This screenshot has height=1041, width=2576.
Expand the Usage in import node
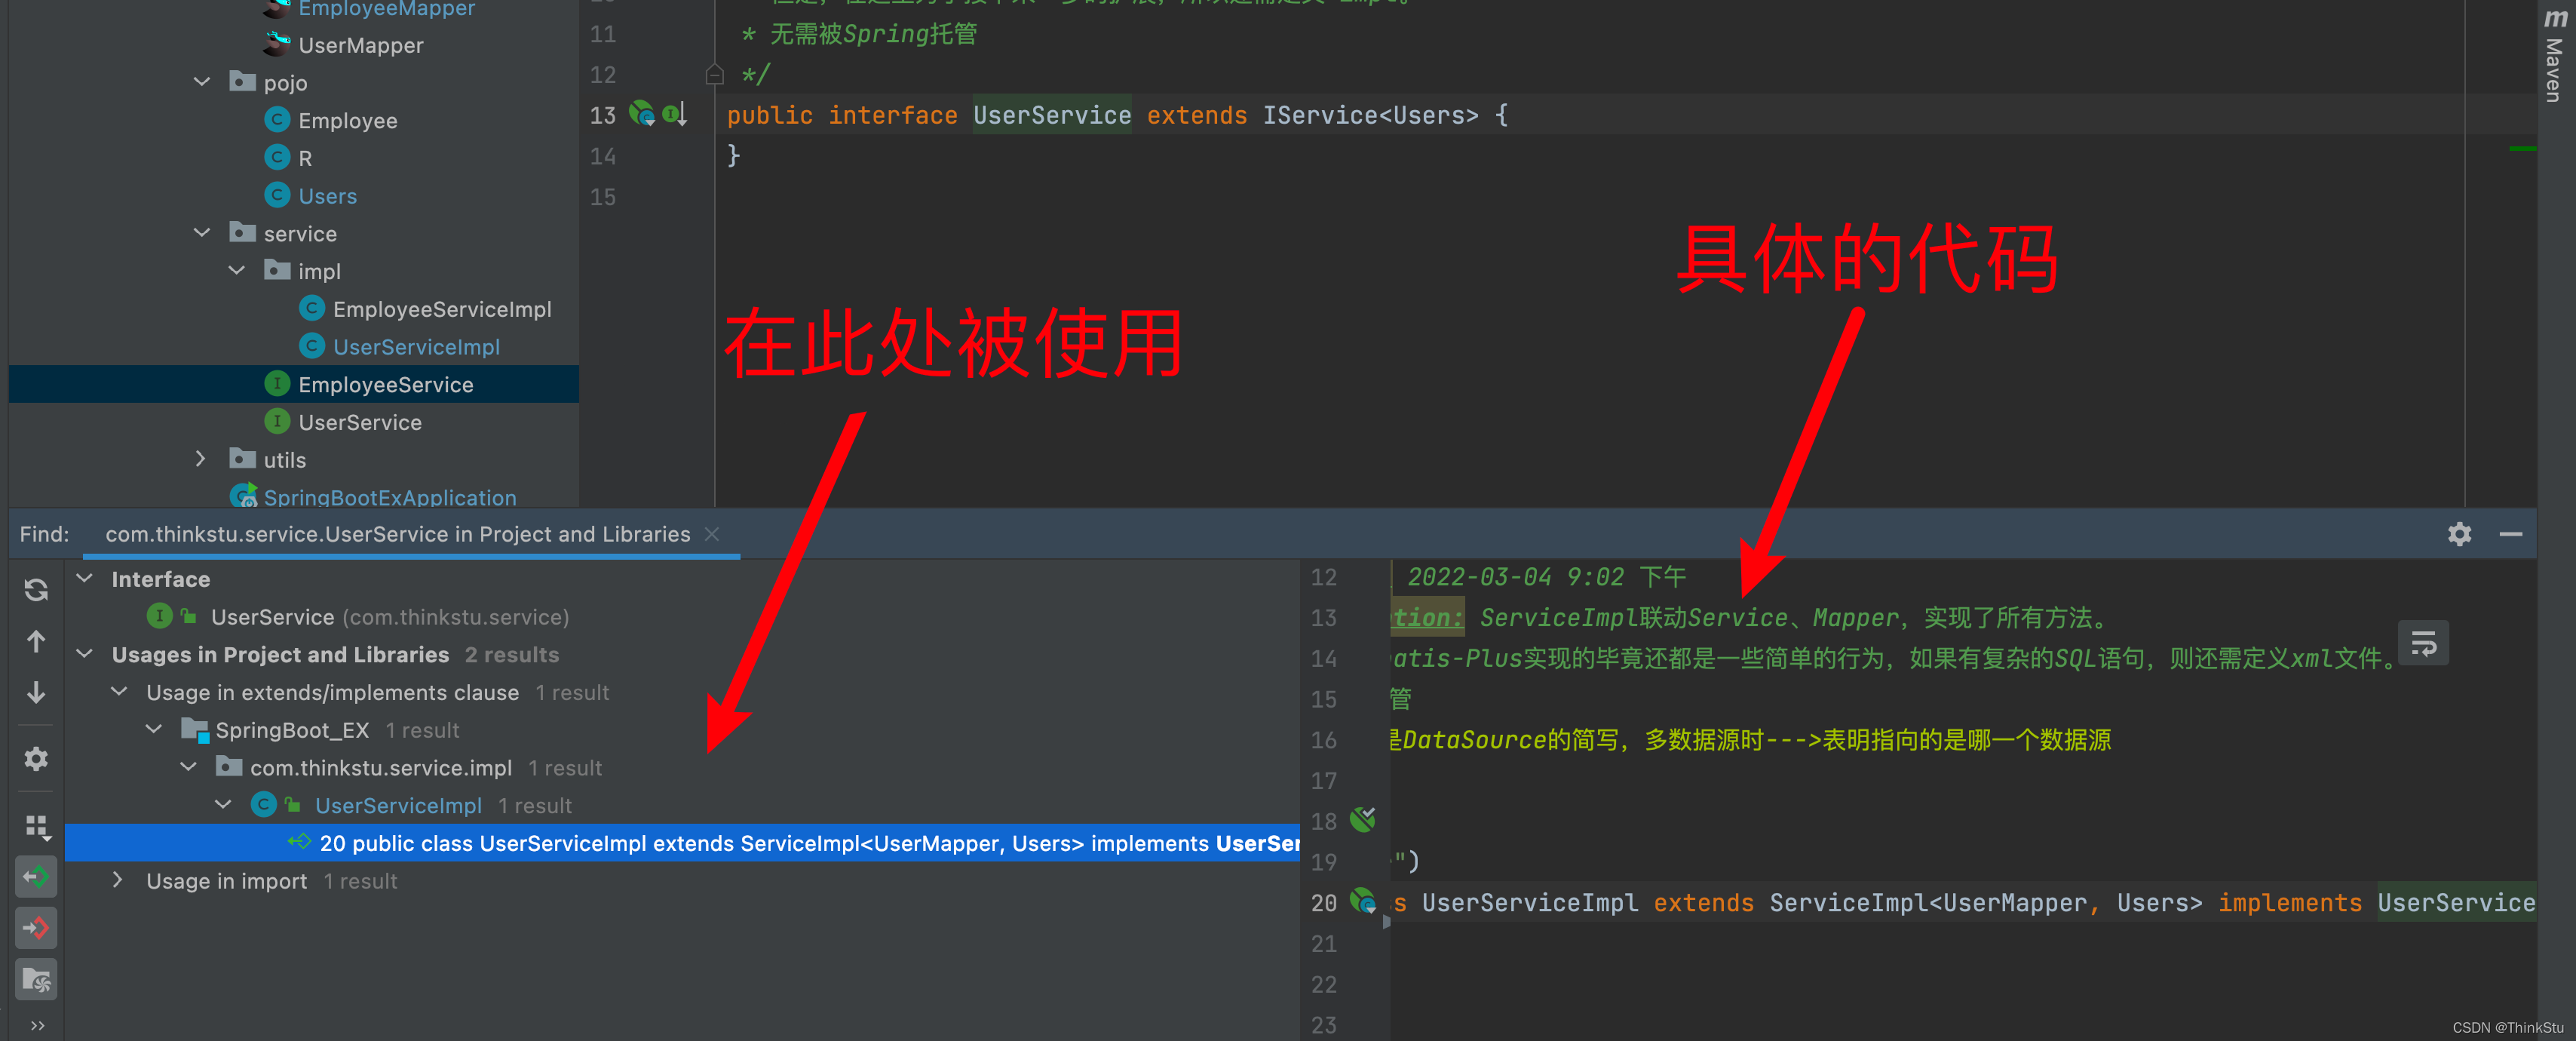click(x=118, y=880)
